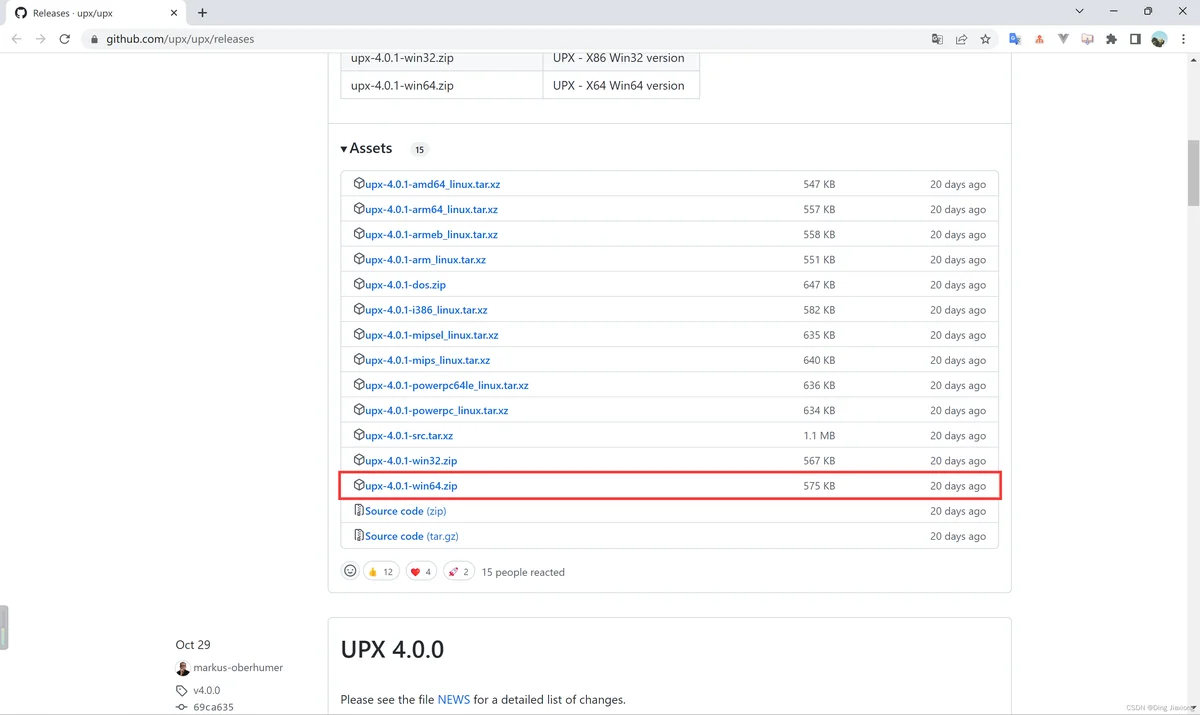1200x715 pixels.
Task: Open markus-oberhumer profile link
Action: click(238, 667)
